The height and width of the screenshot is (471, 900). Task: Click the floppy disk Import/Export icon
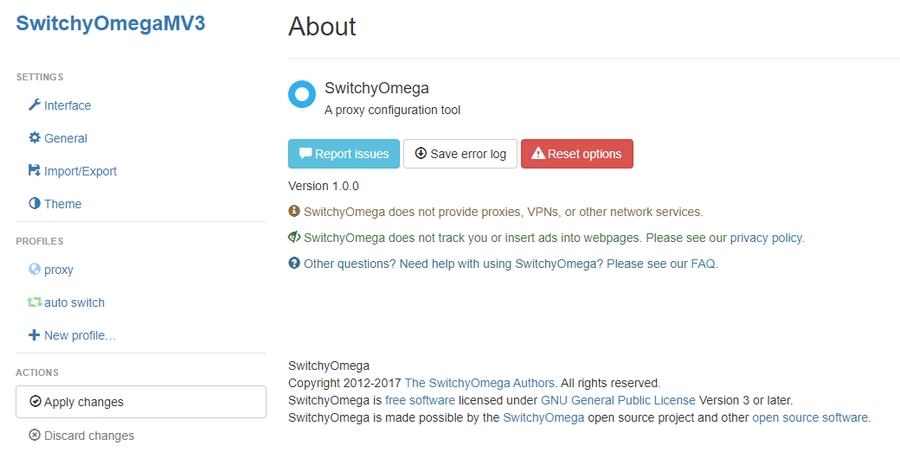34,171
